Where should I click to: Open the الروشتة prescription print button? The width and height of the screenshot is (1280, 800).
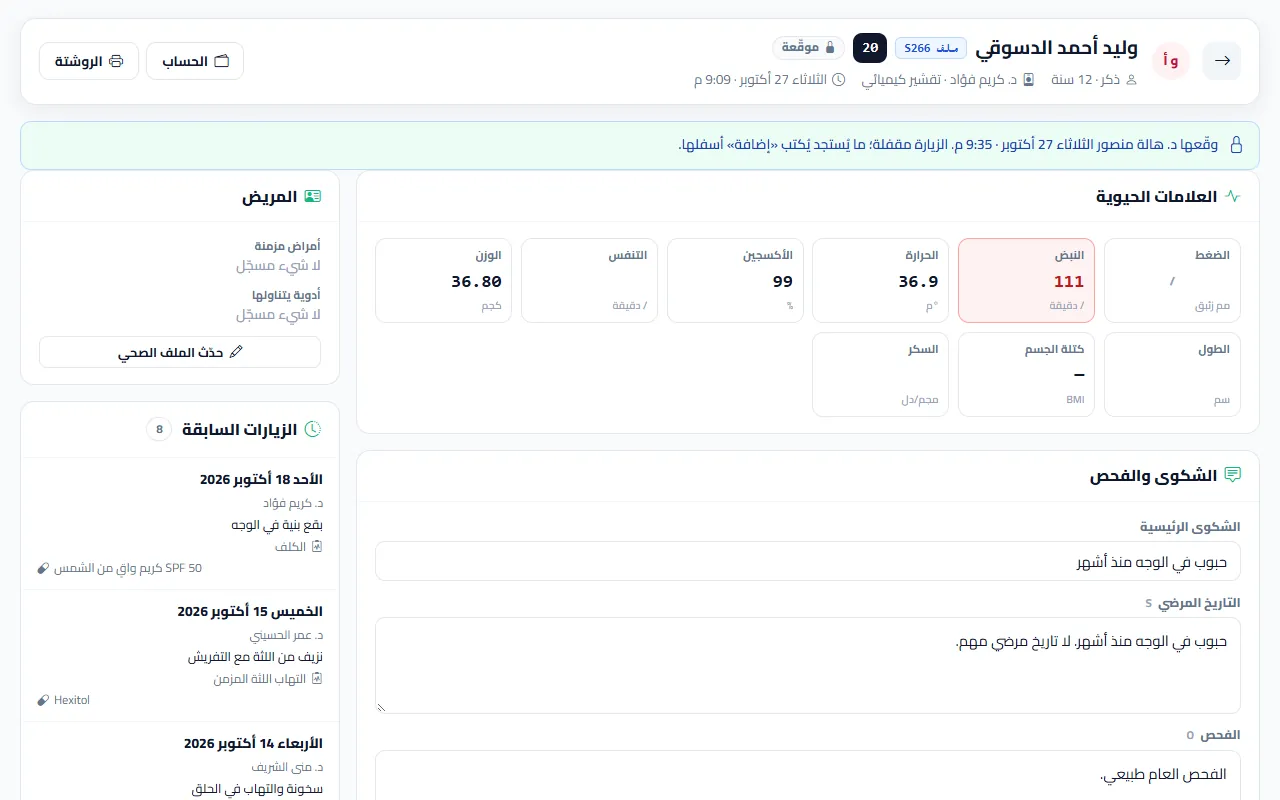pyautogui.click(x=89, y=61)
